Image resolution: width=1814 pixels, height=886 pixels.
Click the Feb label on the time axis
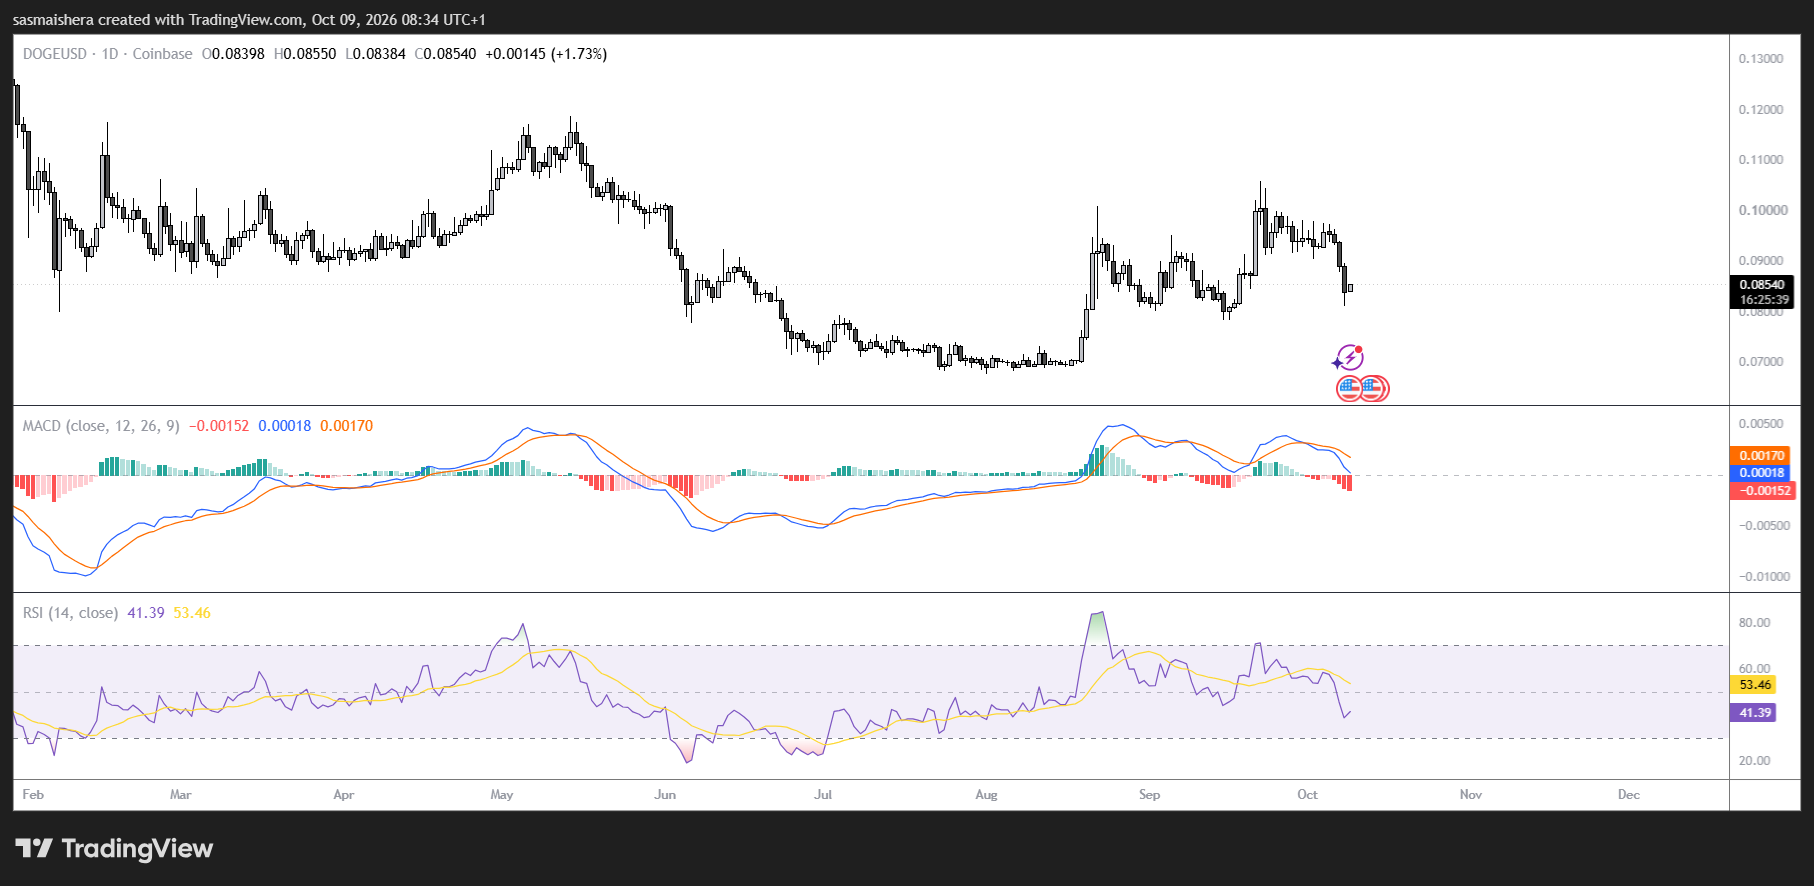point(33,795)
